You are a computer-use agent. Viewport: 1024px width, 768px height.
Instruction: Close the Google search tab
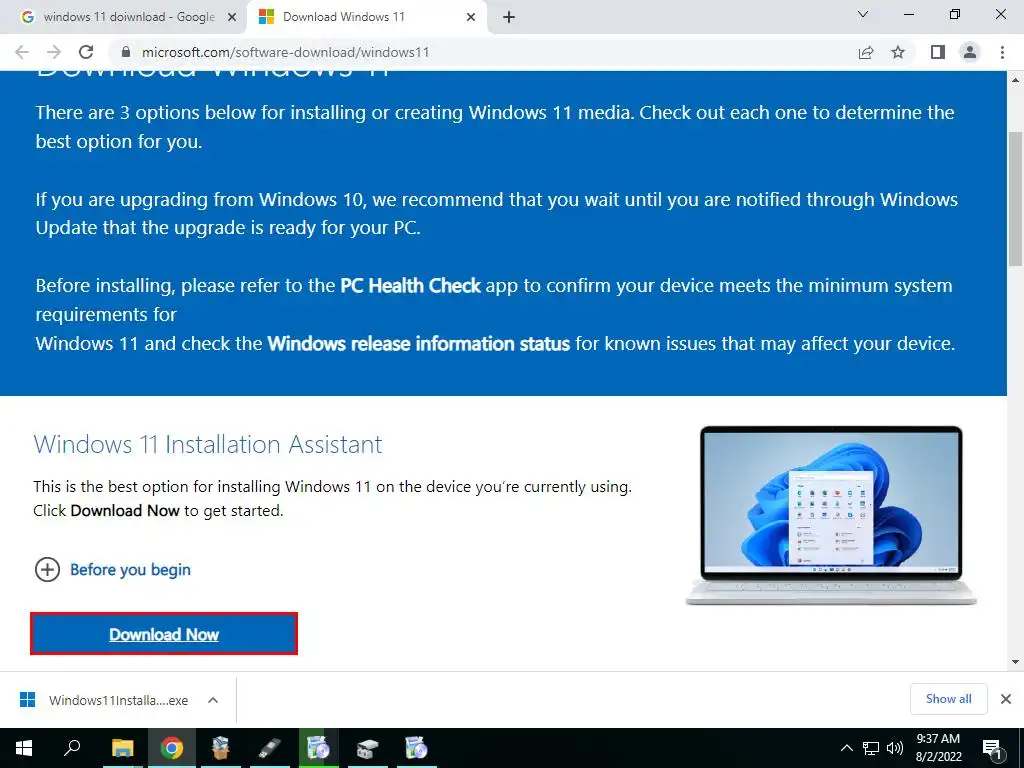point(232,18)
